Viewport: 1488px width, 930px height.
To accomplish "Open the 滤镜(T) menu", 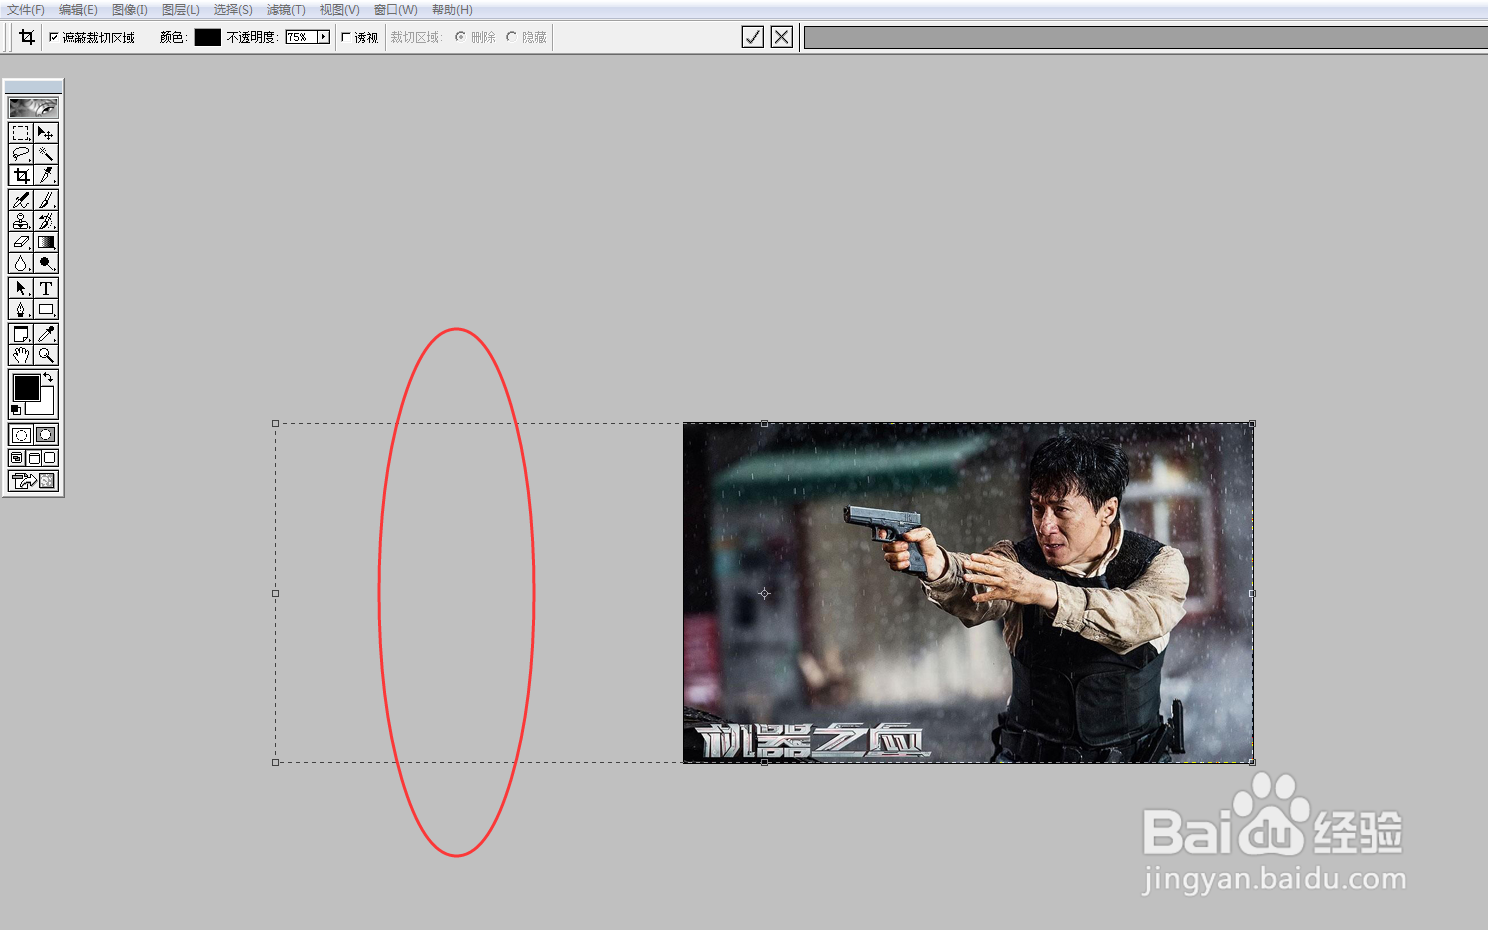I will tap(286, 10).
